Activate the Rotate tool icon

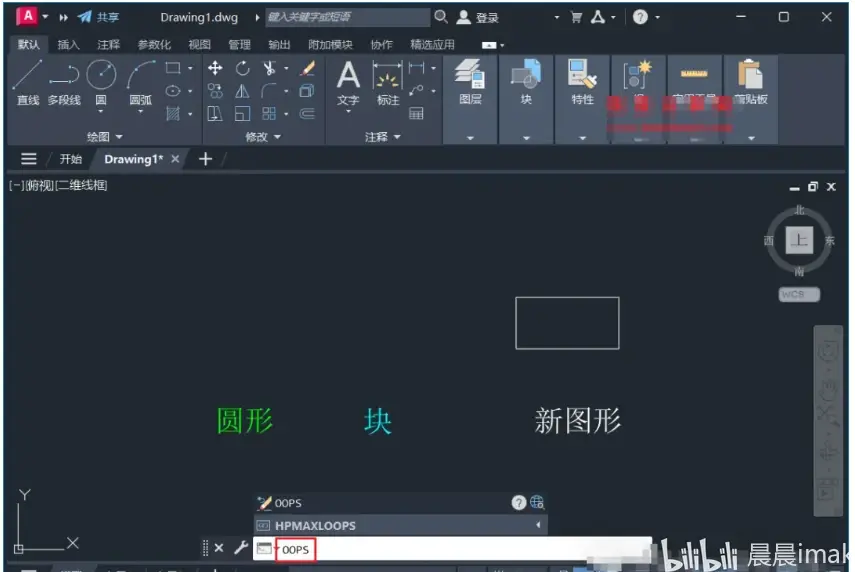tap(243, 68)
